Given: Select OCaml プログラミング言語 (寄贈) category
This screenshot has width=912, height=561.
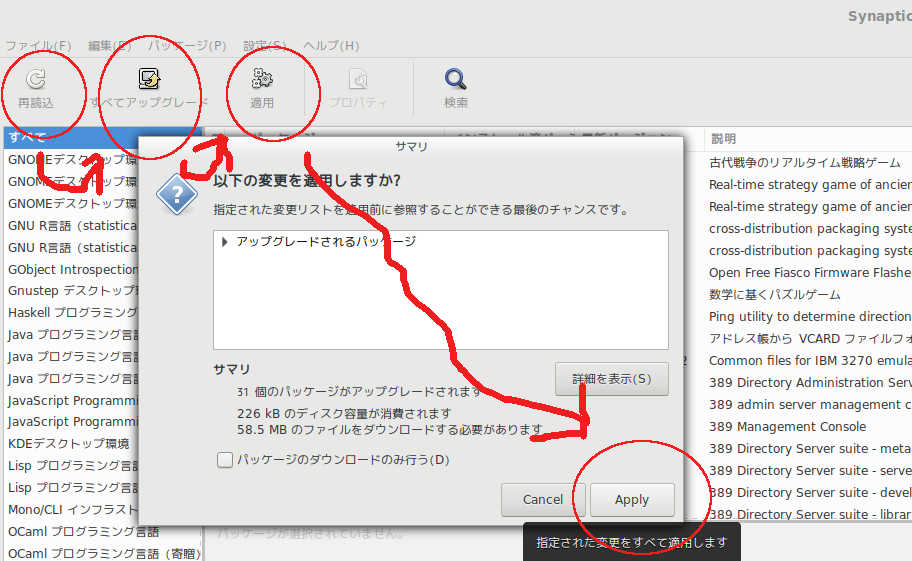Looking at the screenshot, I should pos(104,553).
